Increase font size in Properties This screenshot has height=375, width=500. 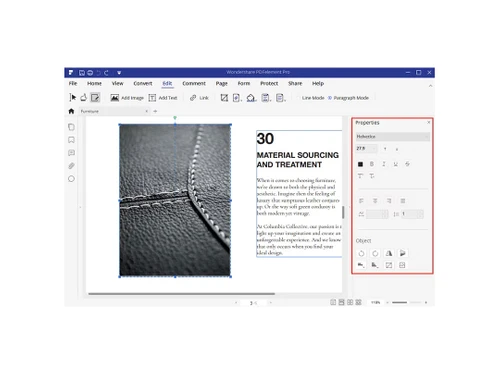tap(385, 149)
